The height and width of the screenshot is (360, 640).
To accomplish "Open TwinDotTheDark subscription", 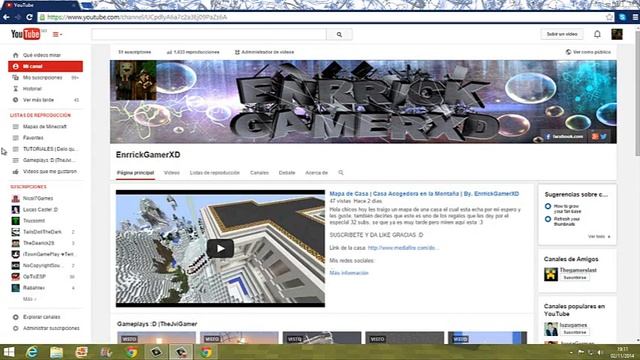I will click(x=42, y=232).
